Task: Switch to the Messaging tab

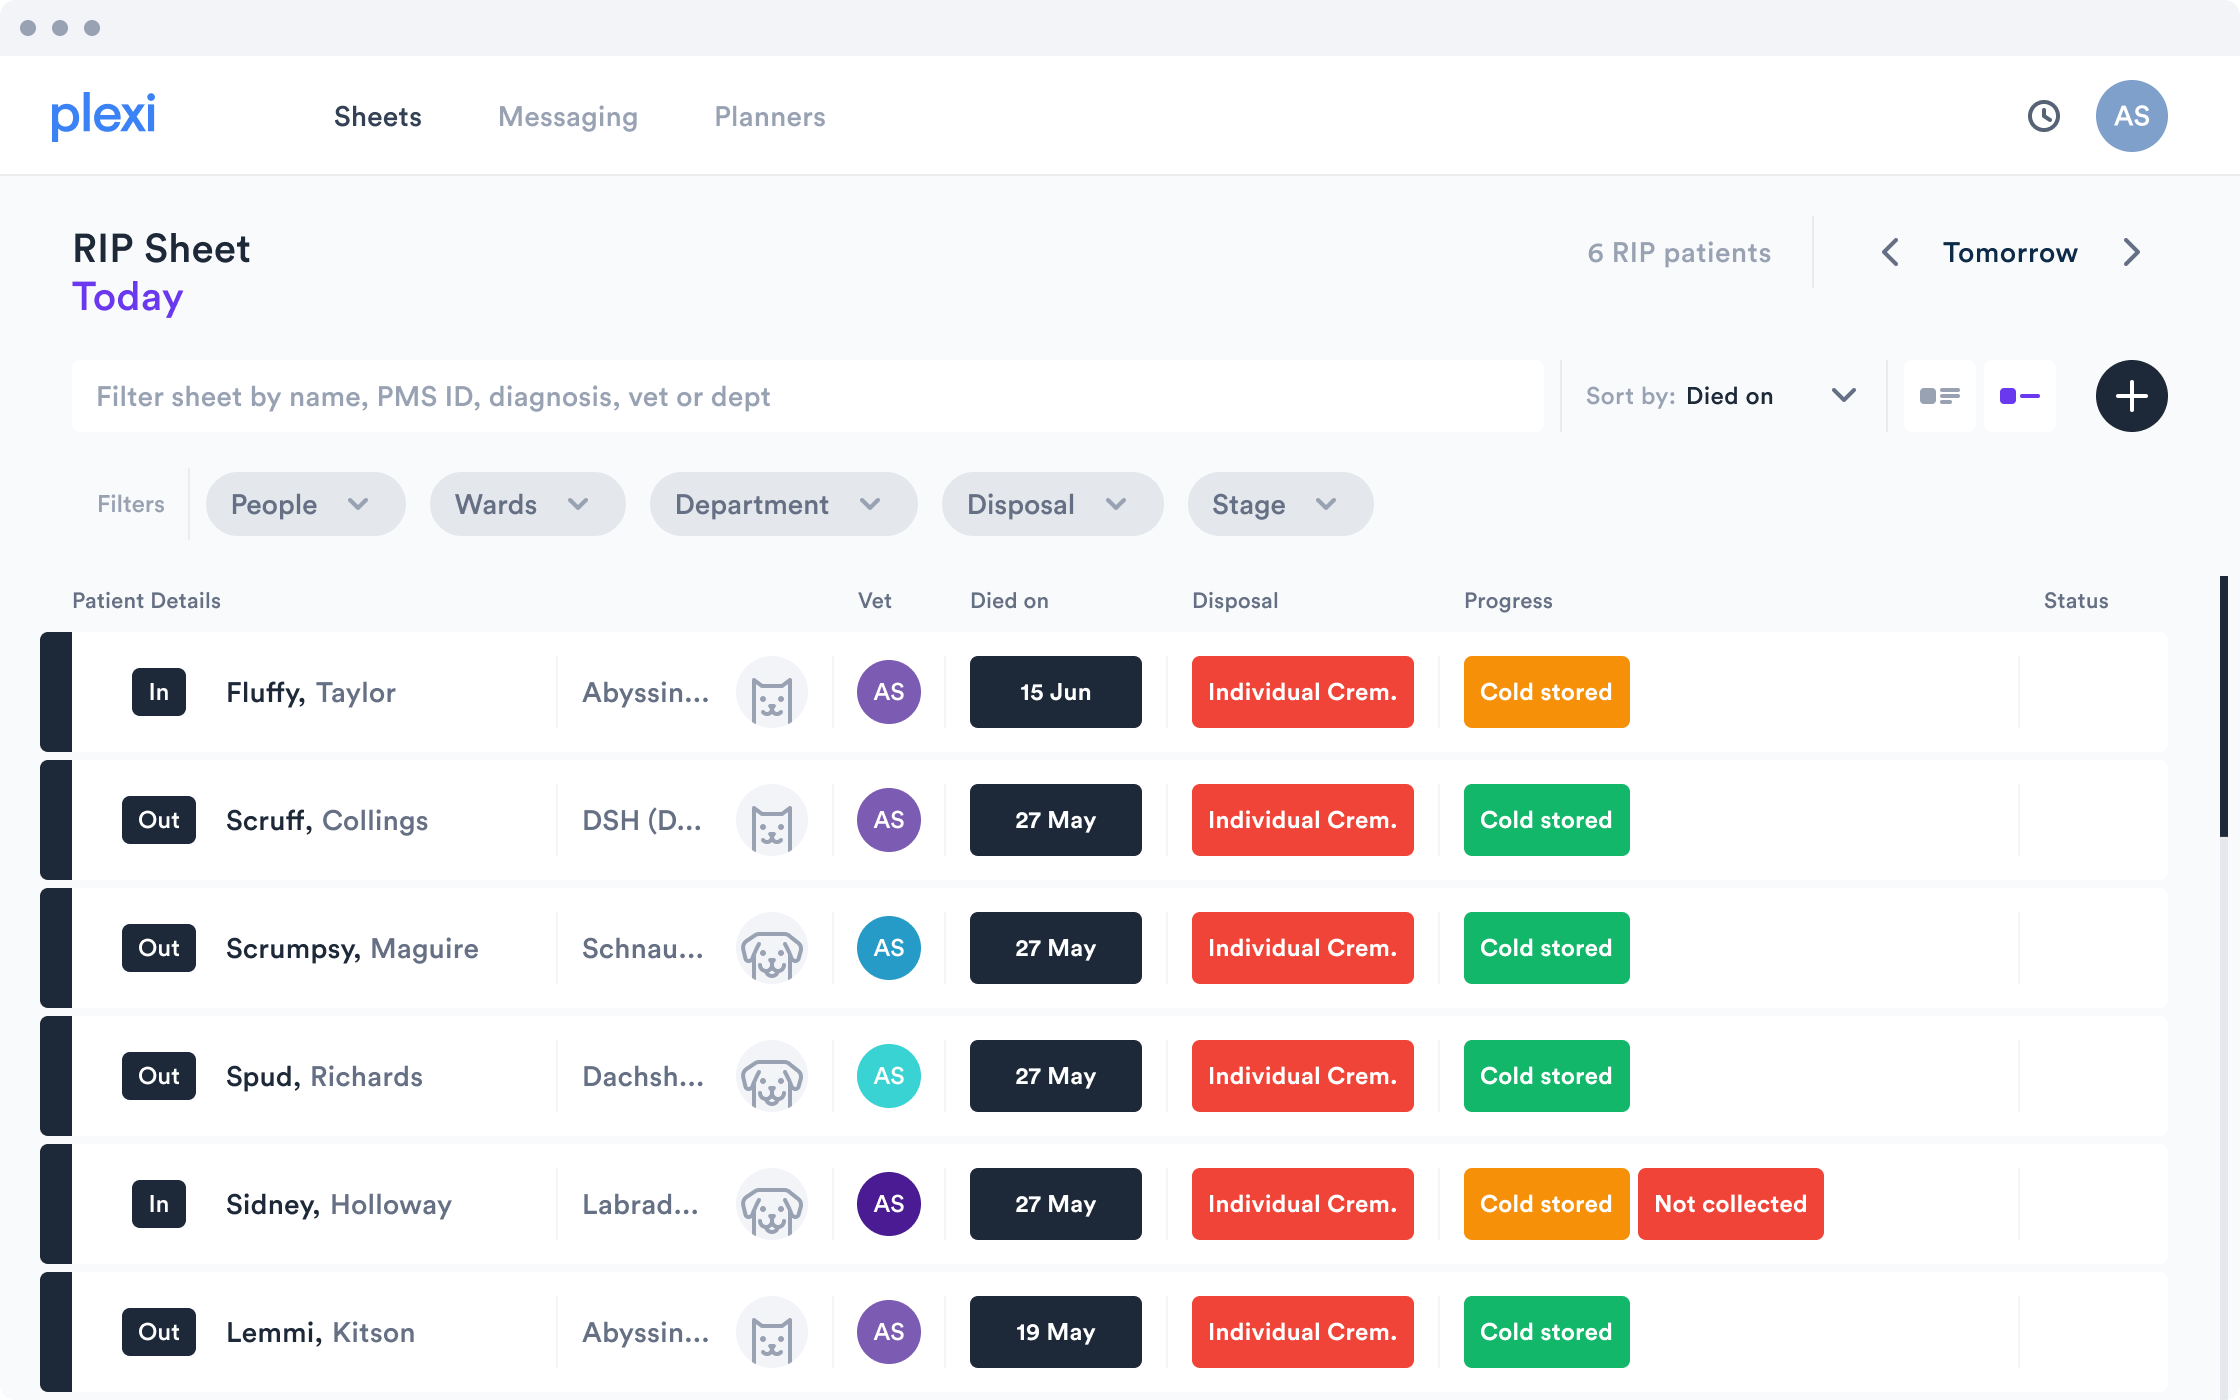Action: (x=567, y=117)
